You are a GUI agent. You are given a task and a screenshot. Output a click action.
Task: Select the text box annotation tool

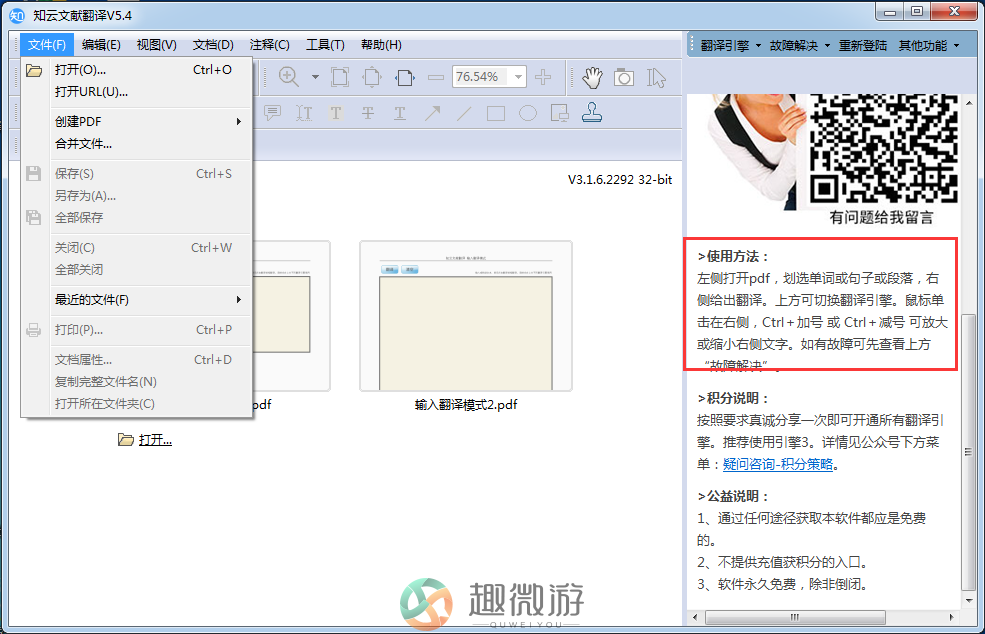pyautogui.click(x=559, y=113)
